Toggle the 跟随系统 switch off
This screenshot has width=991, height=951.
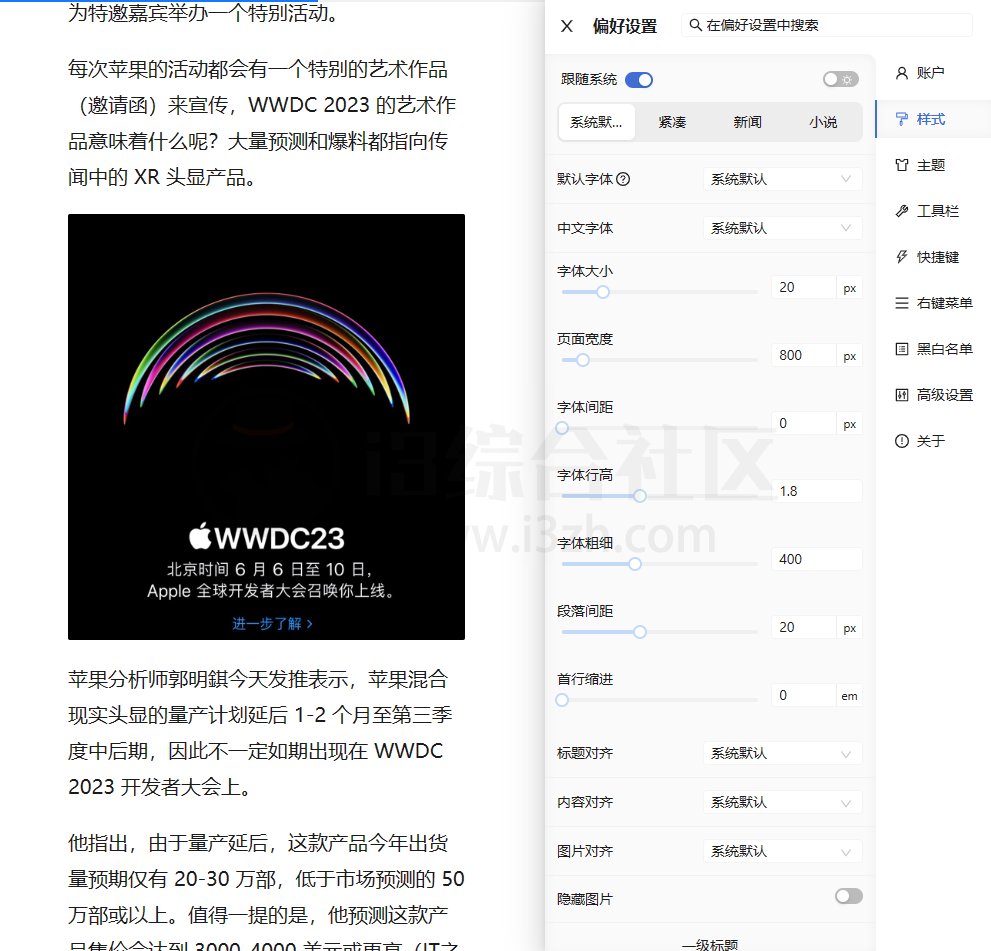[x=638, y=80]
